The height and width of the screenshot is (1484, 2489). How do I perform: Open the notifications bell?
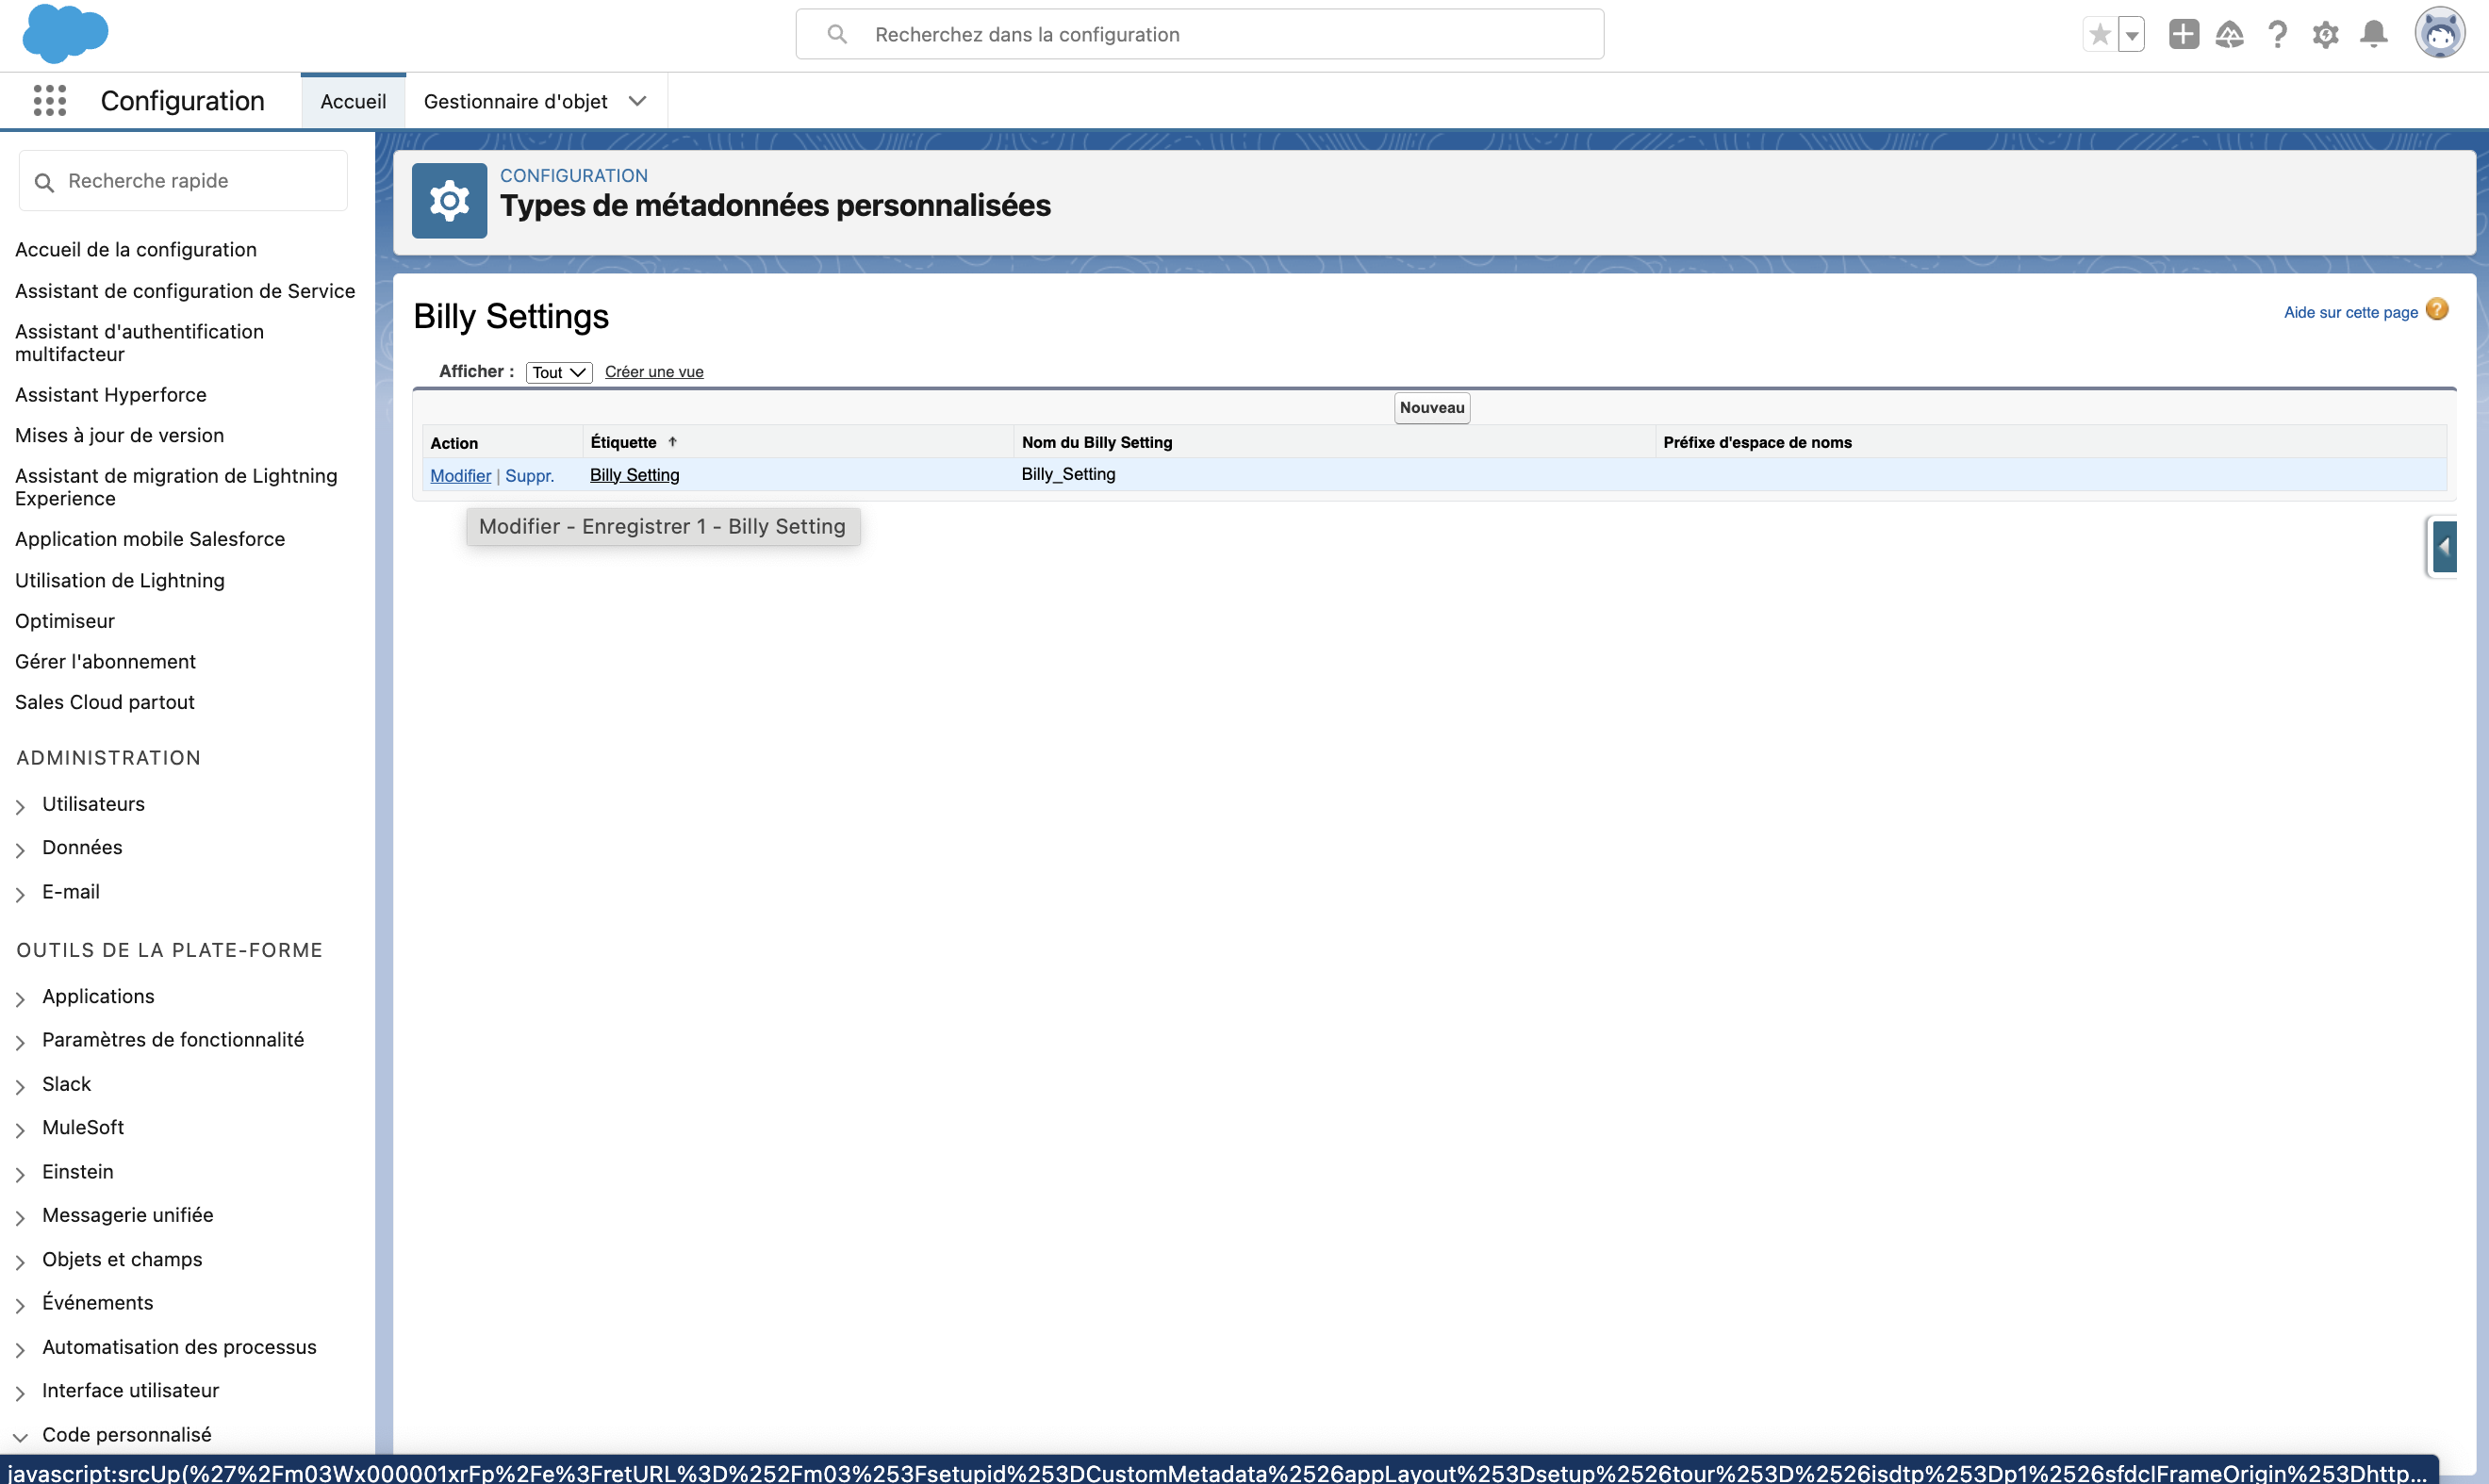[x=2374, y=35]
